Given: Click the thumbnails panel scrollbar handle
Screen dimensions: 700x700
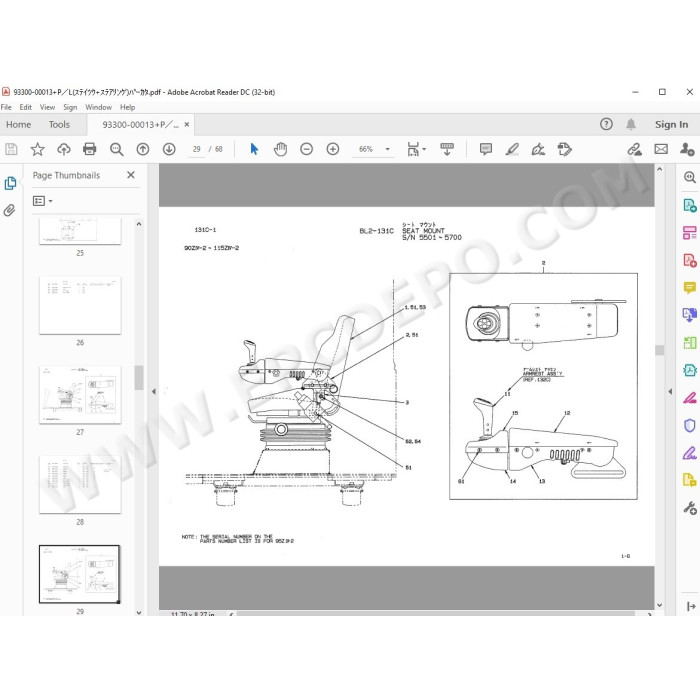Looking at the screenshot, I should tap(139, 378).
